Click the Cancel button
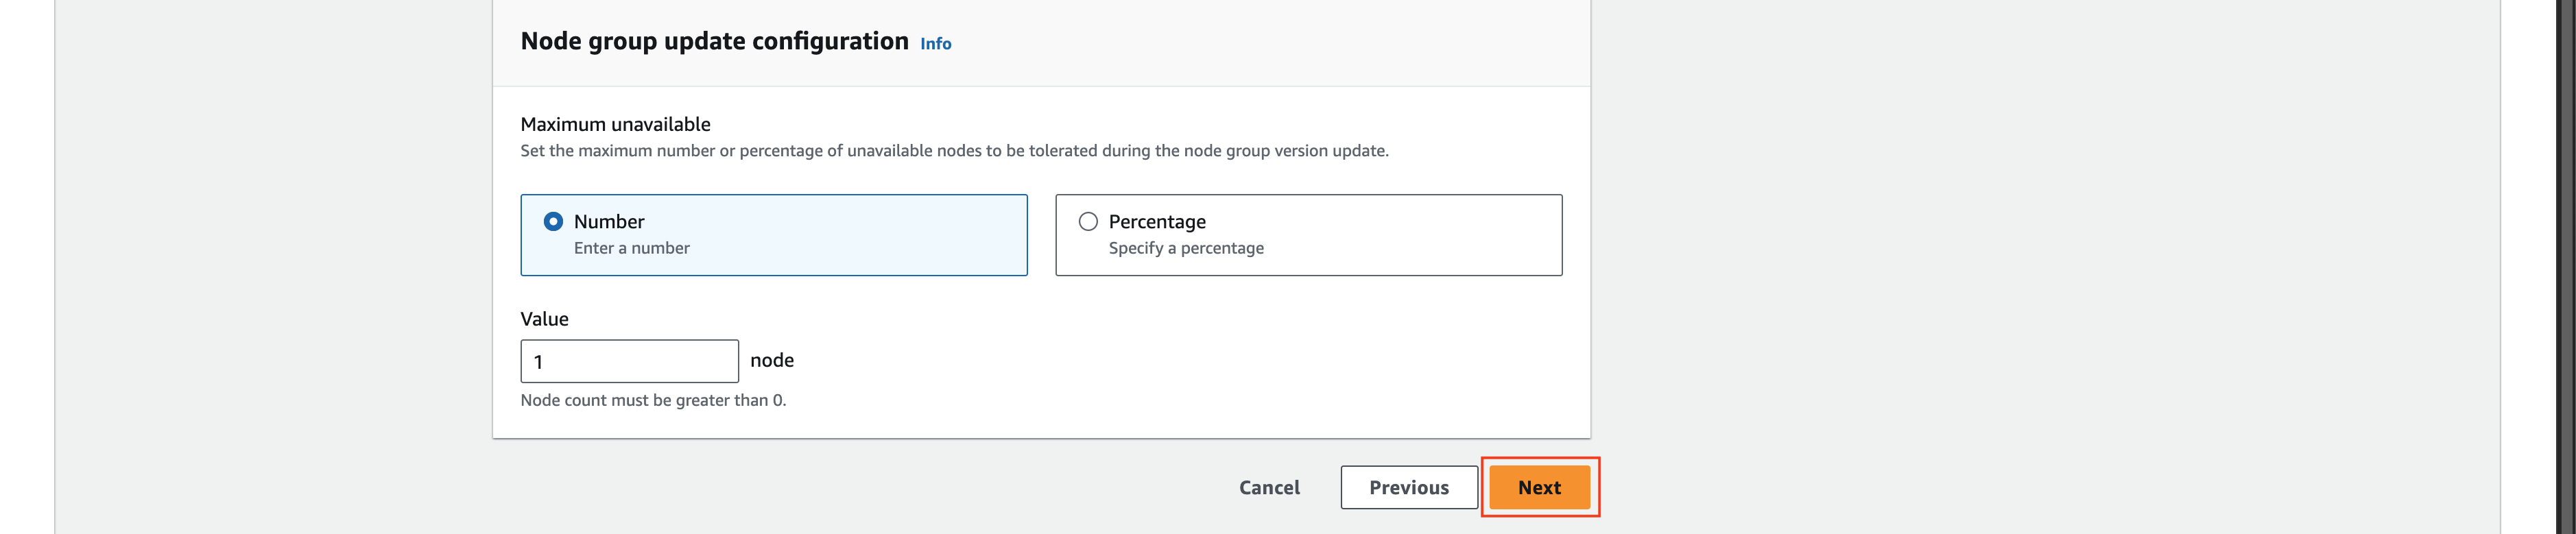 [x=1270, y=488]
